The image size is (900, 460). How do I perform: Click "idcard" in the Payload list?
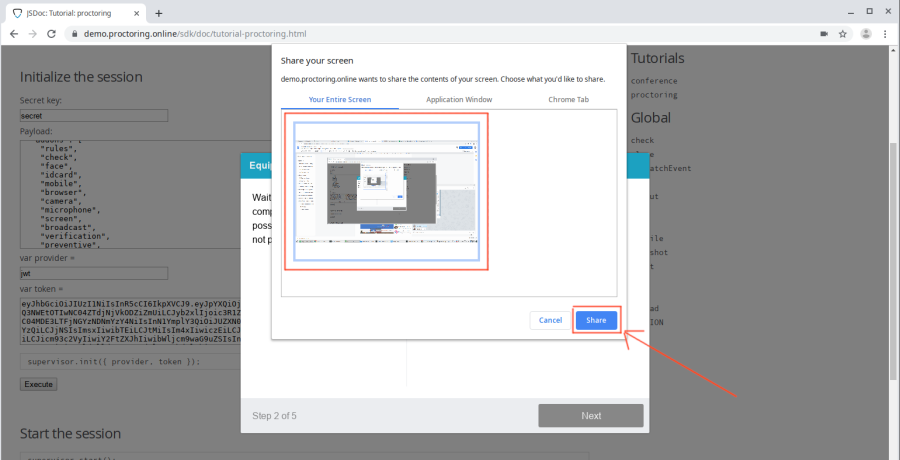pos(58,175)
